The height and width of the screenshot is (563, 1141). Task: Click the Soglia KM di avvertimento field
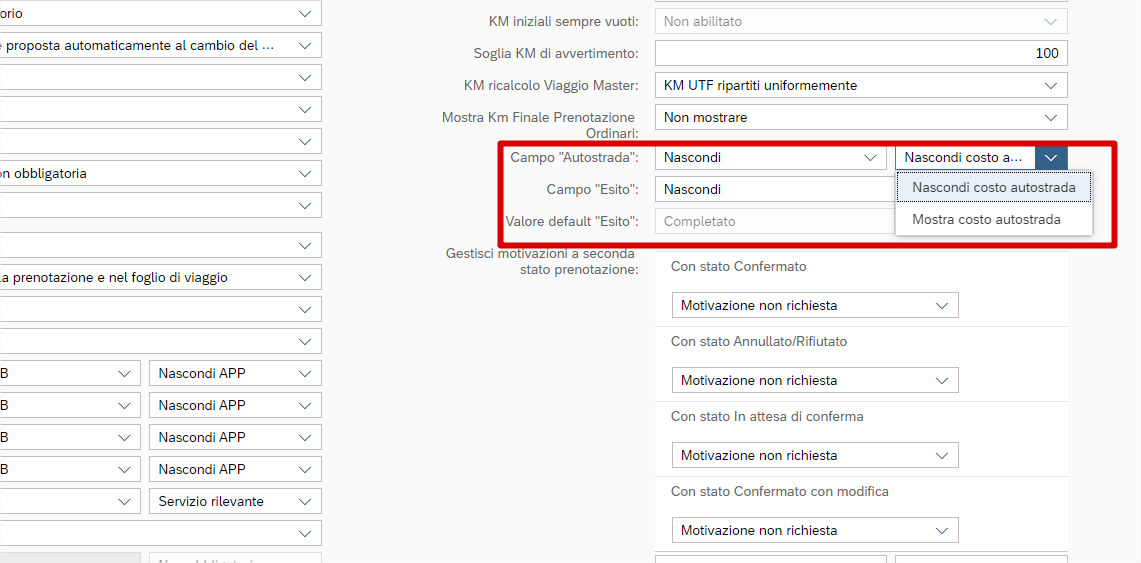coord(860,53)
